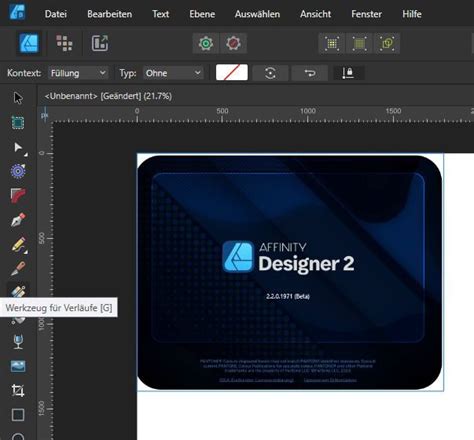Viewport: 474px width, 440px height.
Task: Select the Move tool arrow
Action: pyautogui.click(x=18, y=98)
